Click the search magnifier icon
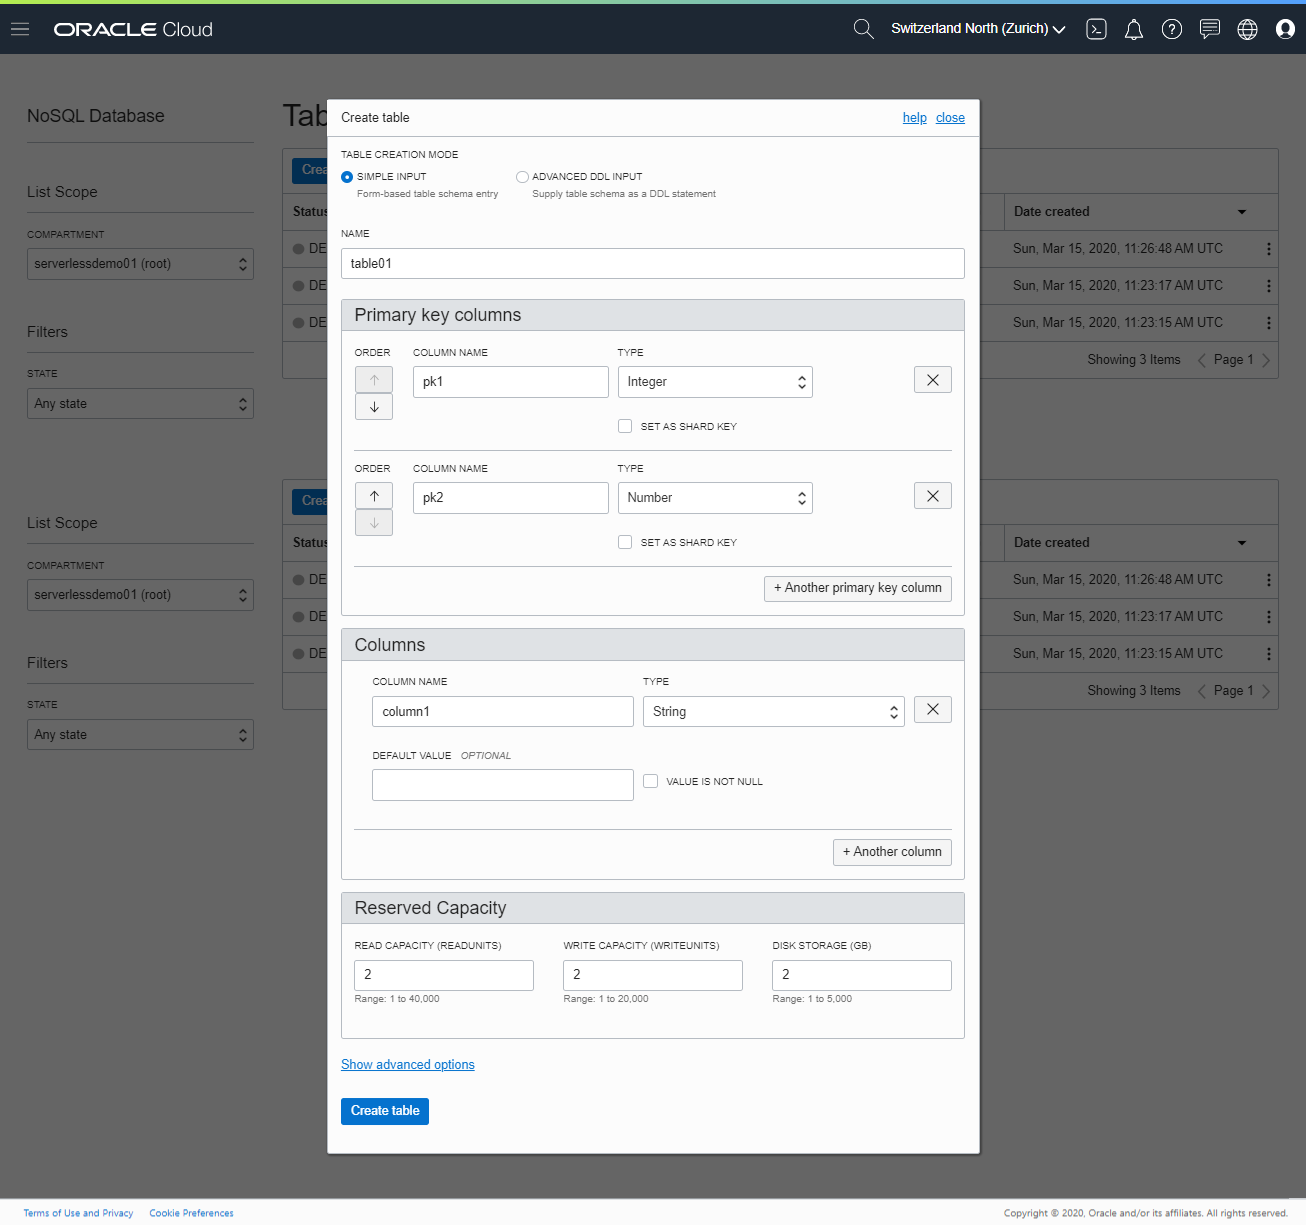 coord(862,28)
